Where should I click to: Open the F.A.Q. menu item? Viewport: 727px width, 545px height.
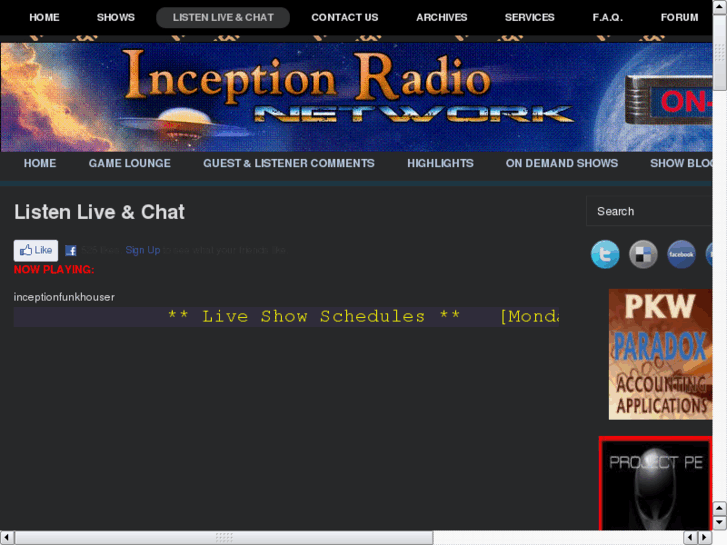tap(607, 18)
